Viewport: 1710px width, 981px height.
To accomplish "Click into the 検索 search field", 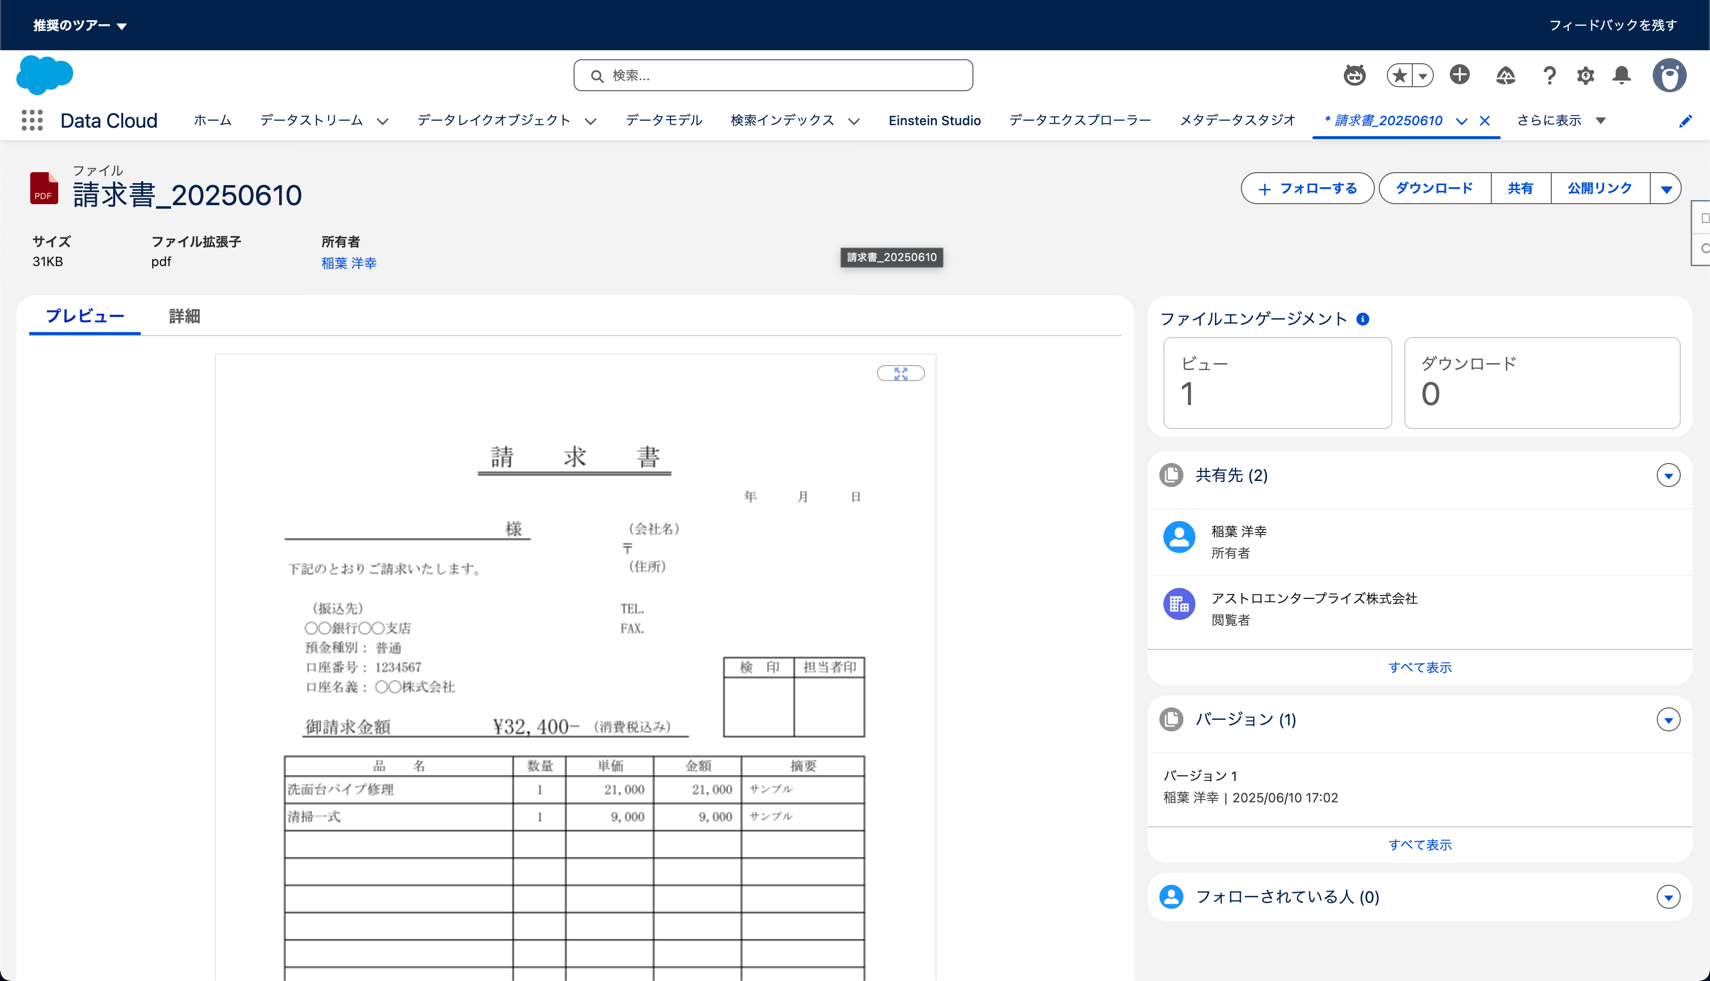I will (x=773, y=76).
